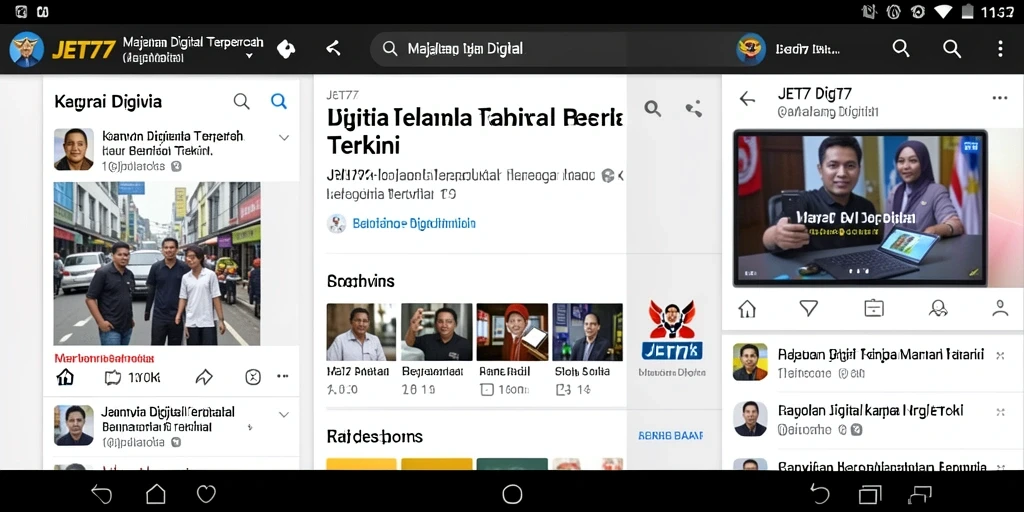Screen dimensions: 1024x512
Task: Click the Raidesboms section heading
Action: [x=374, y=436]
